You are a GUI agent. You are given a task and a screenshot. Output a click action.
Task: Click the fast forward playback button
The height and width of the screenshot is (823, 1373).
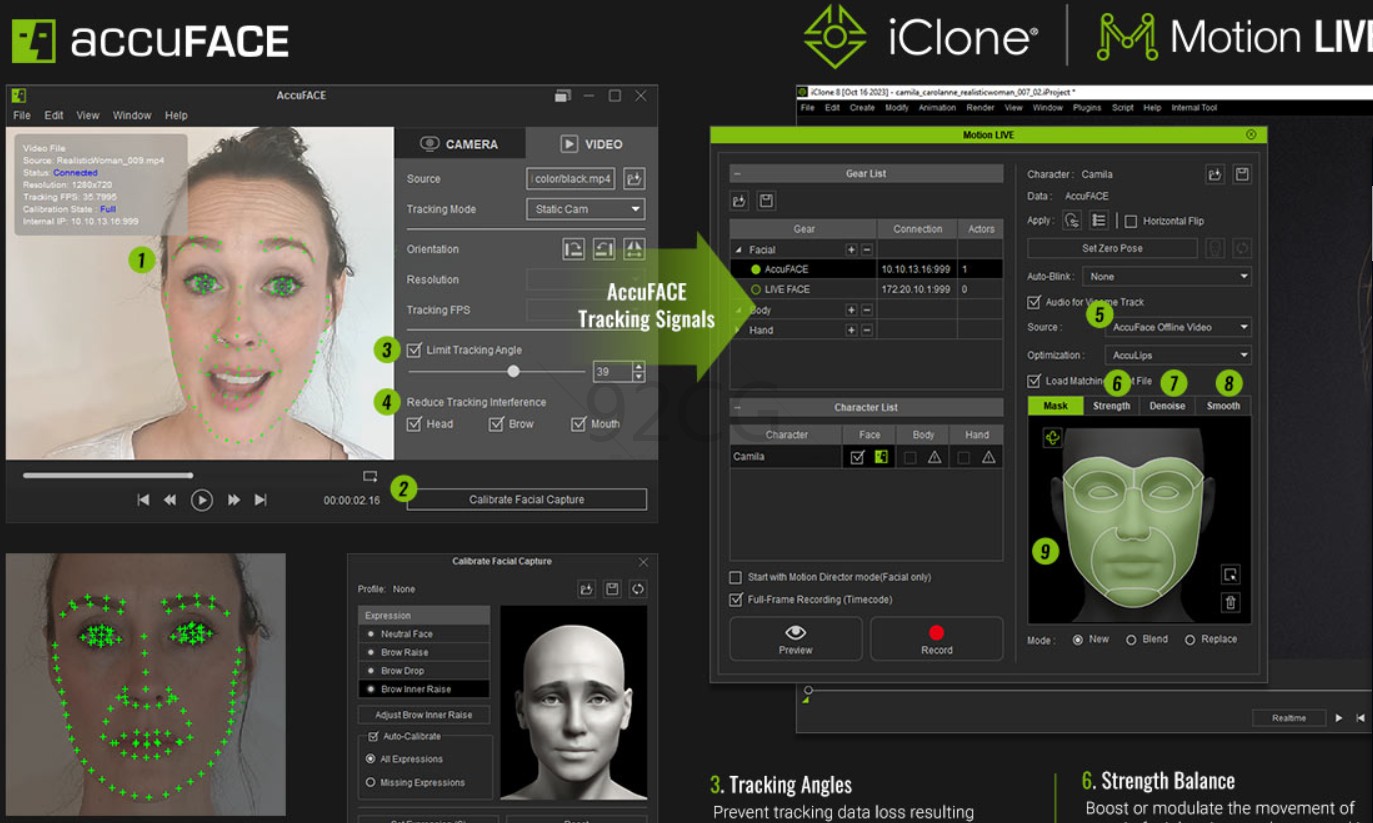point(233,500)
